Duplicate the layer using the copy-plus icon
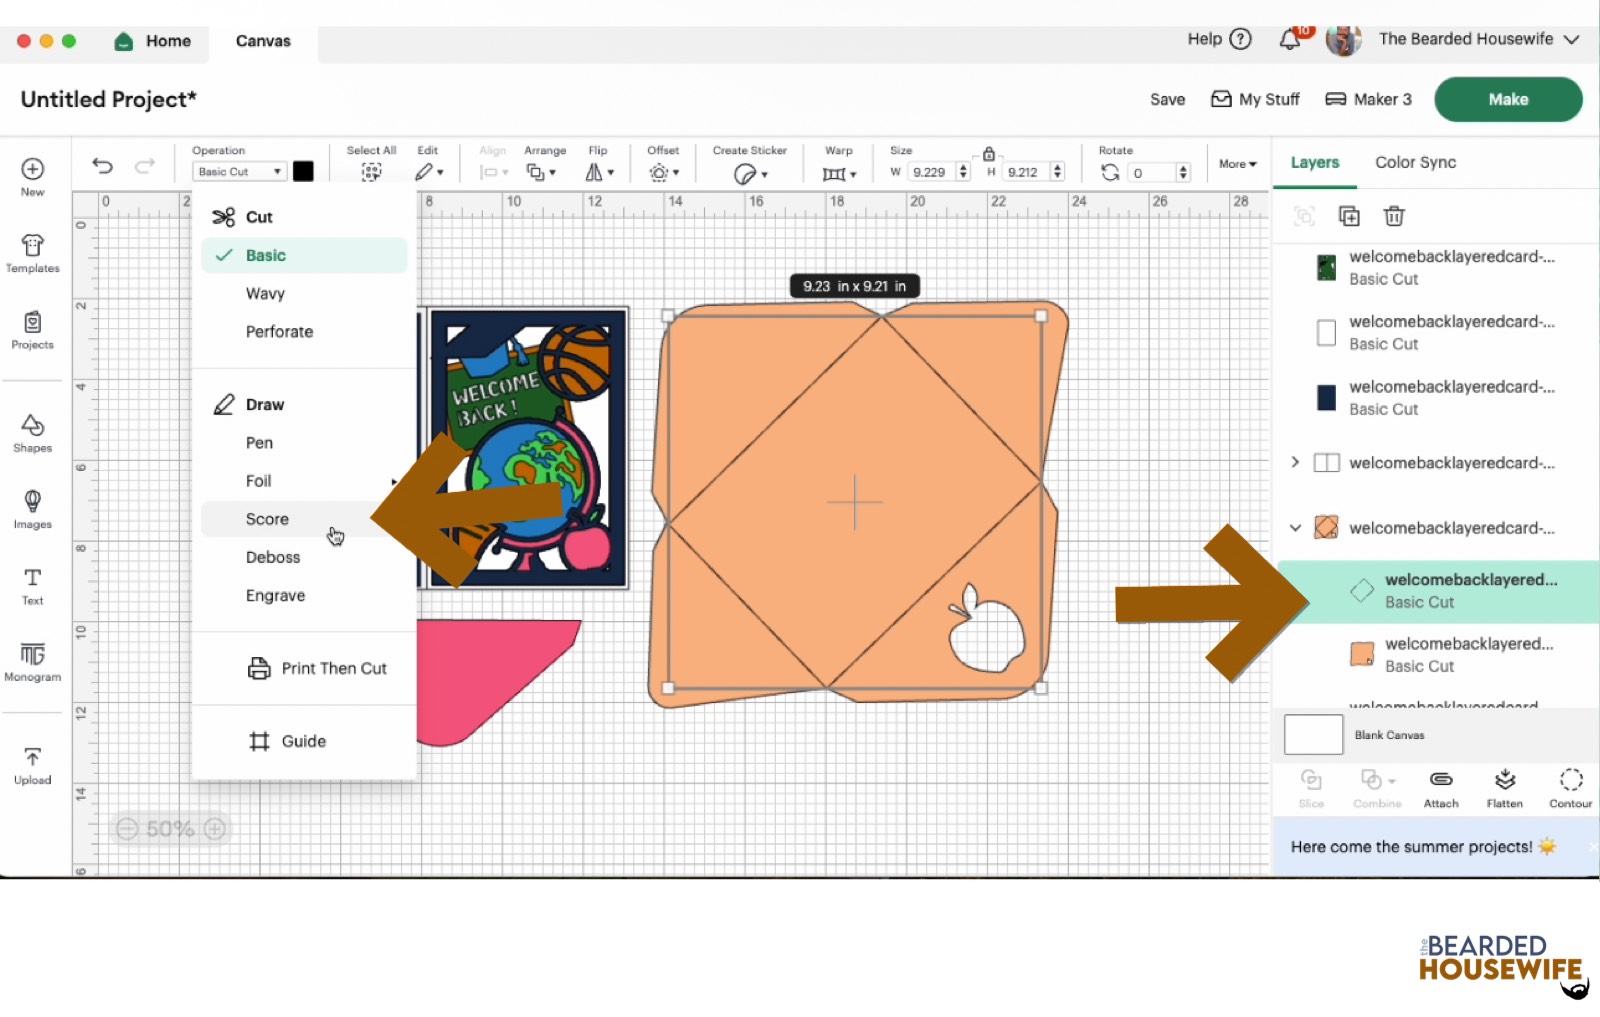 click(1349, 215)
